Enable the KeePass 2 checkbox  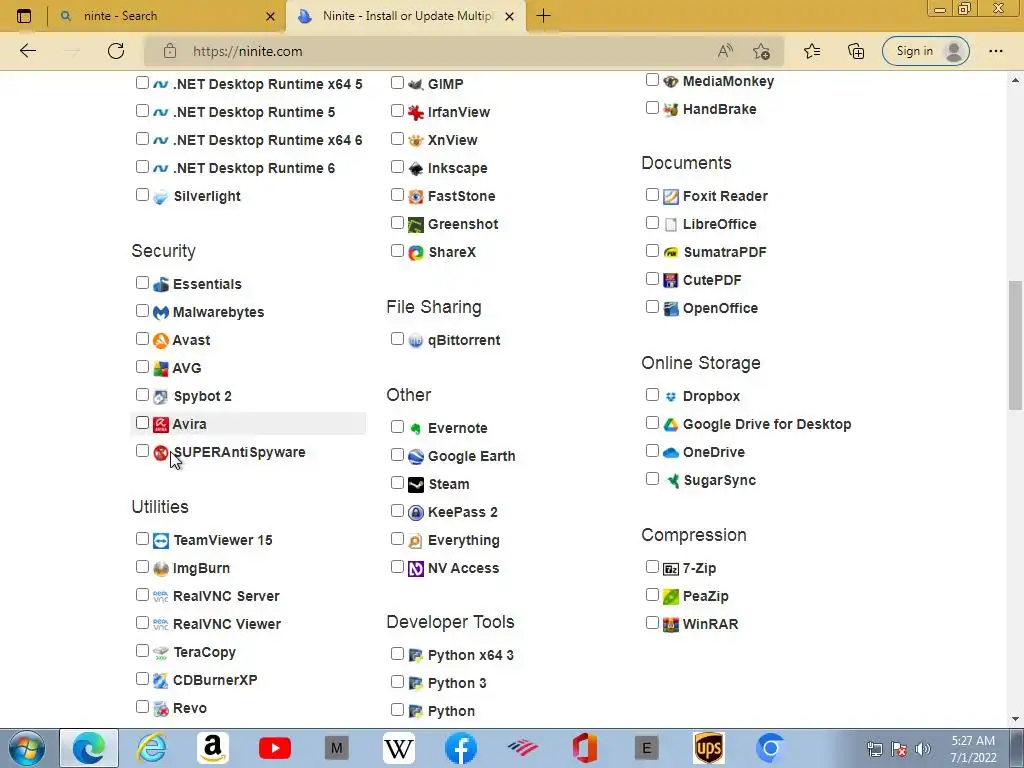point(397,511)
